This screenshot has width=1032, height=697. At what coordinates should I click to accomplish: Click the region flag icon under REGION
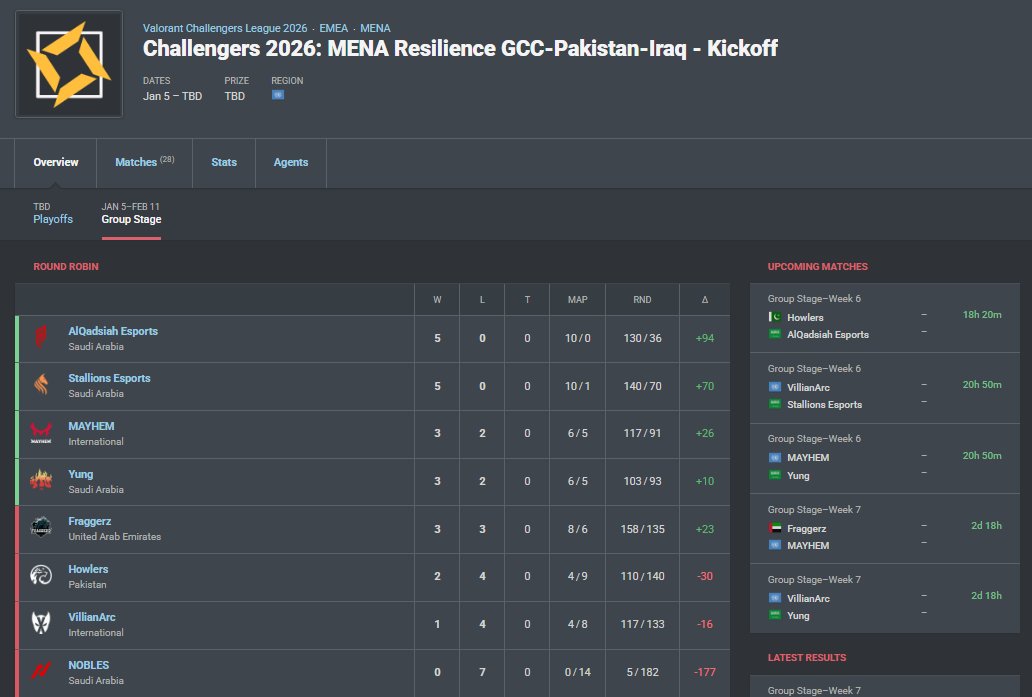tap(278, 95)
